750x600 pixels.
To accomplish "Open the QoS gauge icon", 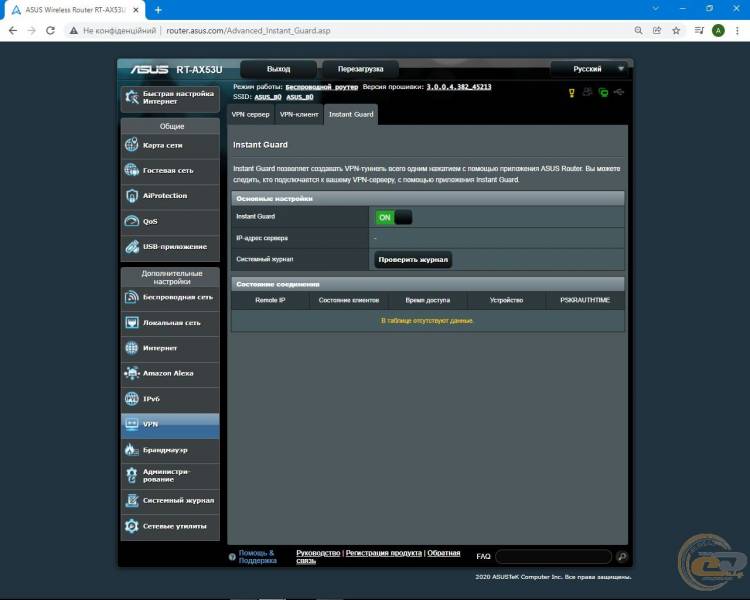I will [132, 221].
